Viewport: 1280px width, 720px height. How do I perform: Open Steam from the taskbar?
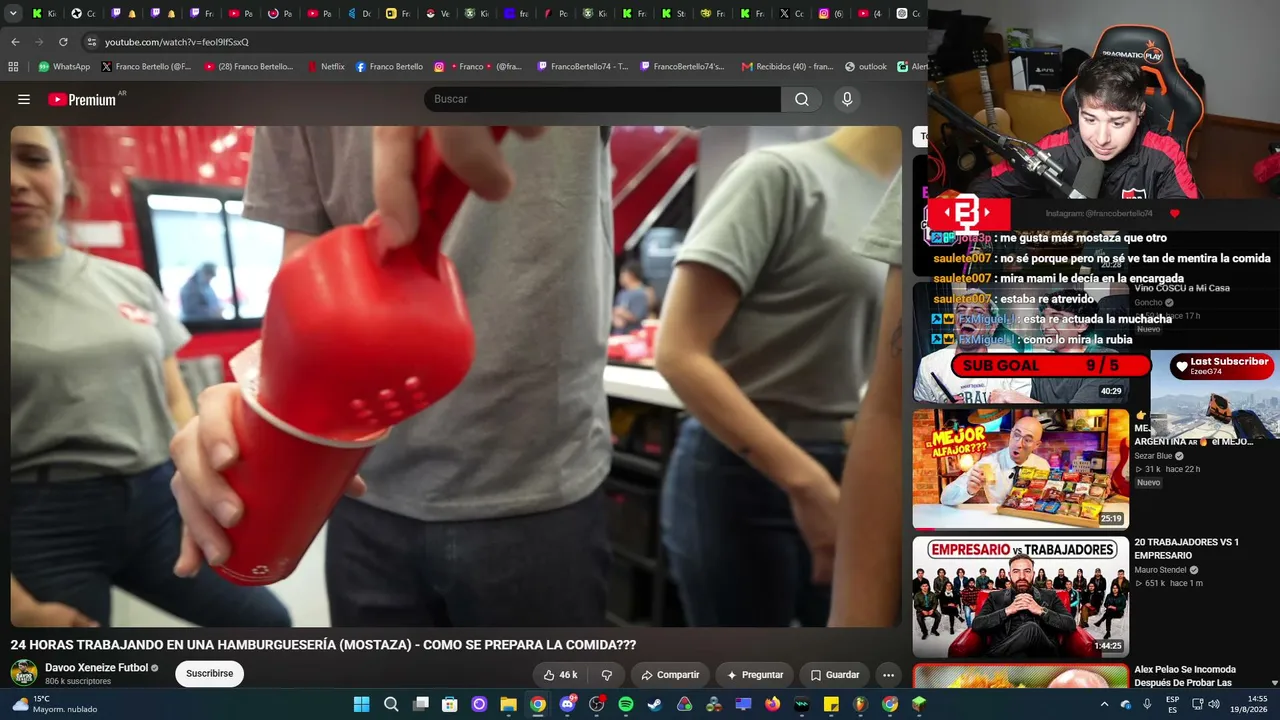[x=655, y=704]
